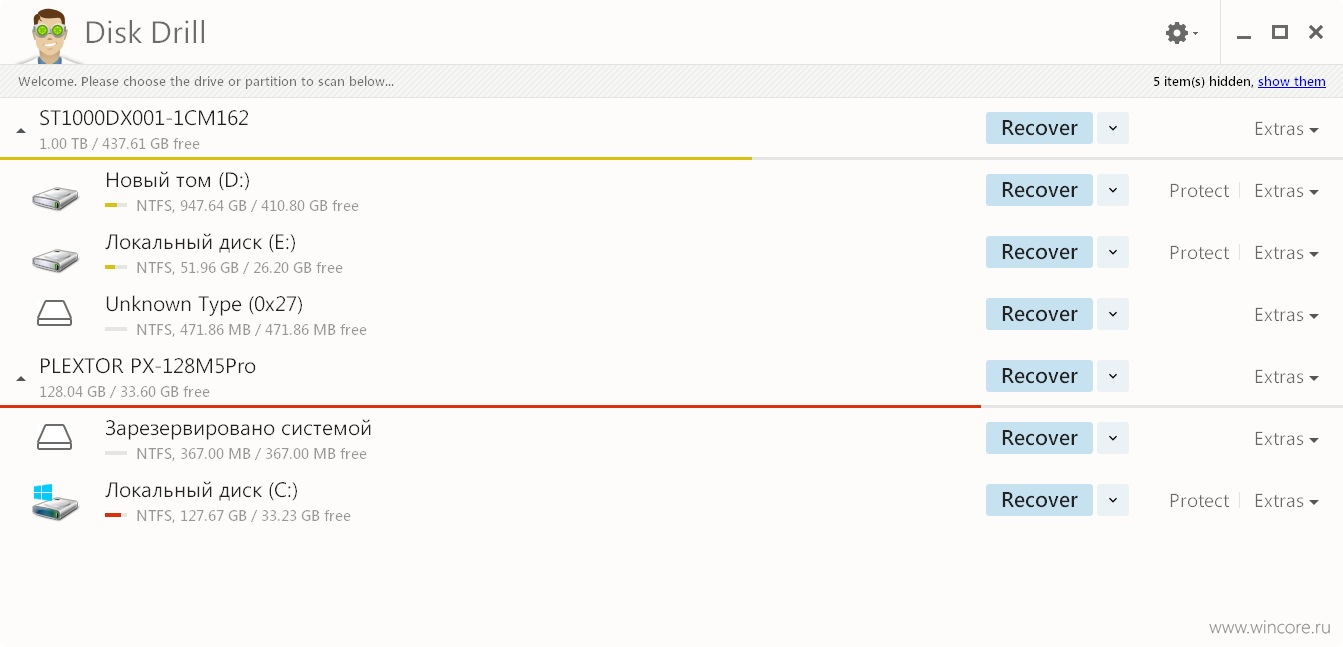Click the usage bar of Локальный диск (C:)
The height and width of the screenshot is (647, 1343).
[116, 516]
